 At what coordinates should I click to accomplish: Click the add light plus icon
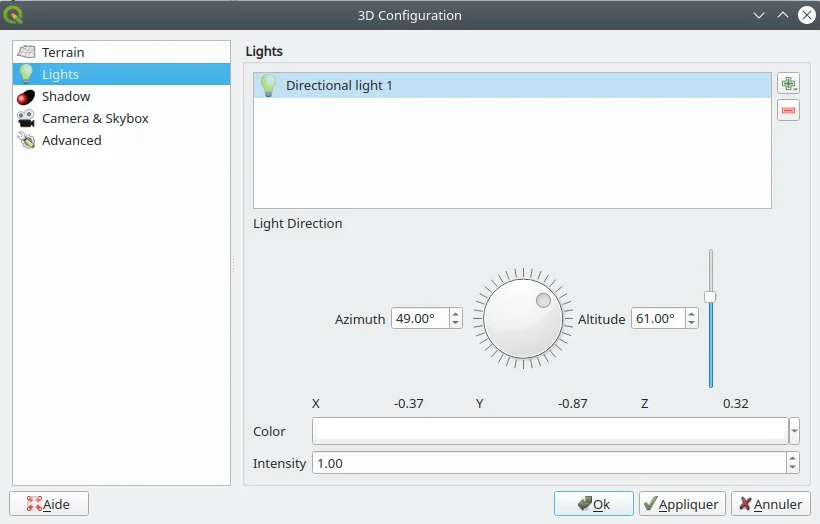pos(788,85)
